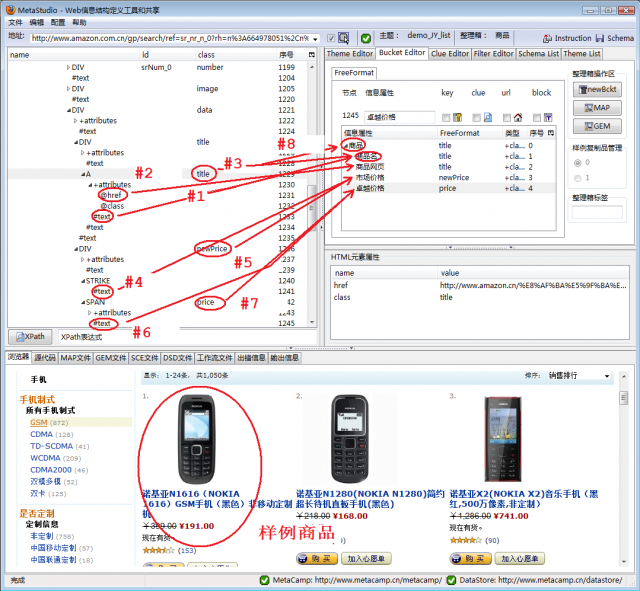This screenshot has height=591, width=640.
Task: Select sample copy radio option 1
Action: tap(578, 178)
